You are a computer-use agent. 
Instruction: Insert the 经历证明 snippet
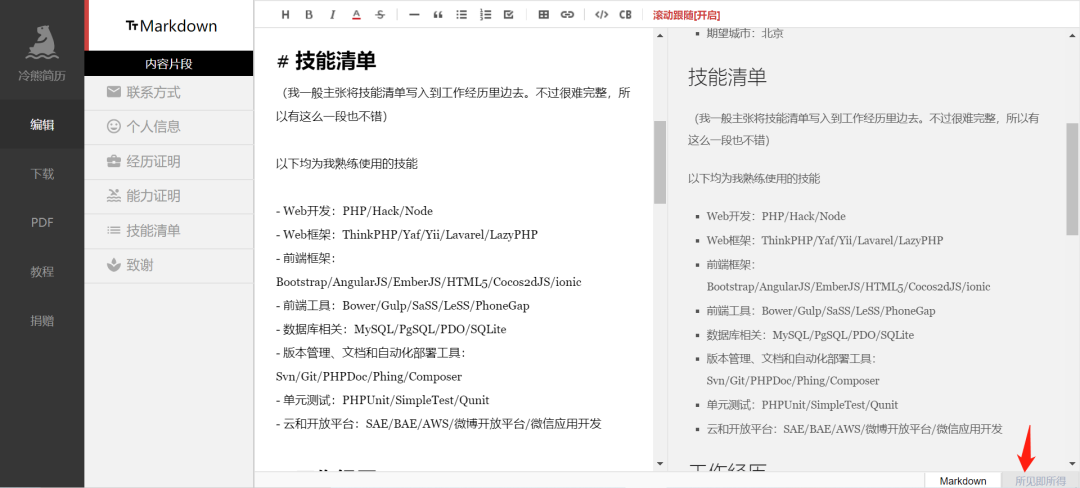[x=169, y=162]
